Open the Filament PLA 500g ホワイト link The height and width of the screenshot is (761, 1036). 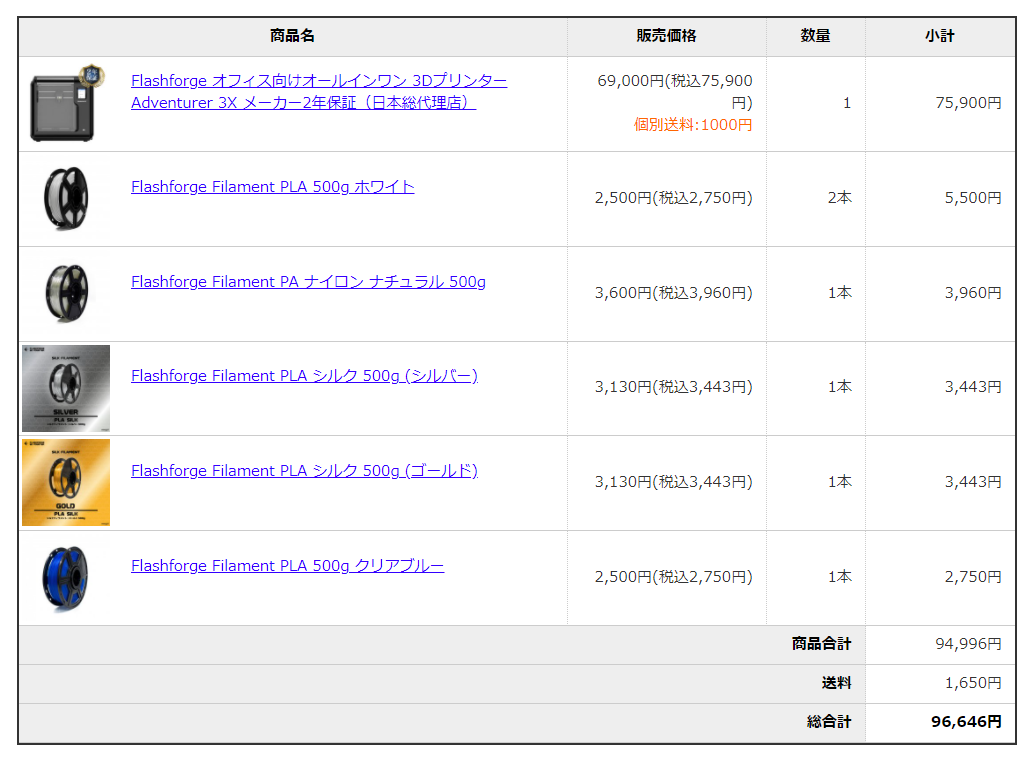coord(272,187)
